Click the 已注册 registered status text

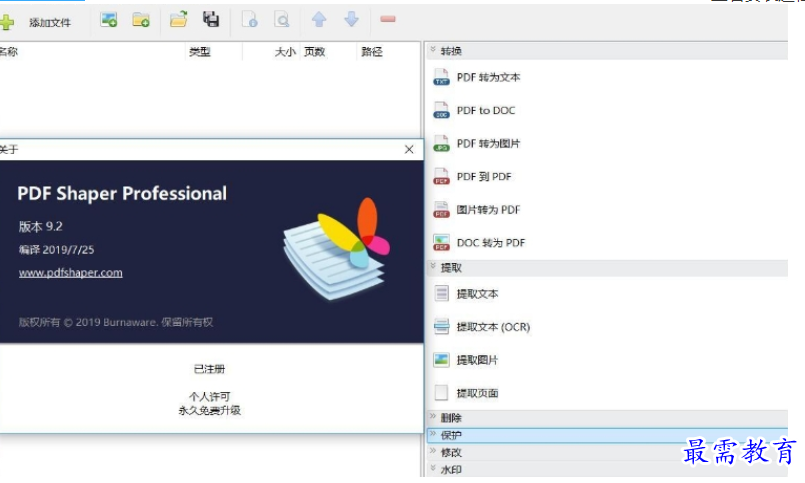[209, 369]
